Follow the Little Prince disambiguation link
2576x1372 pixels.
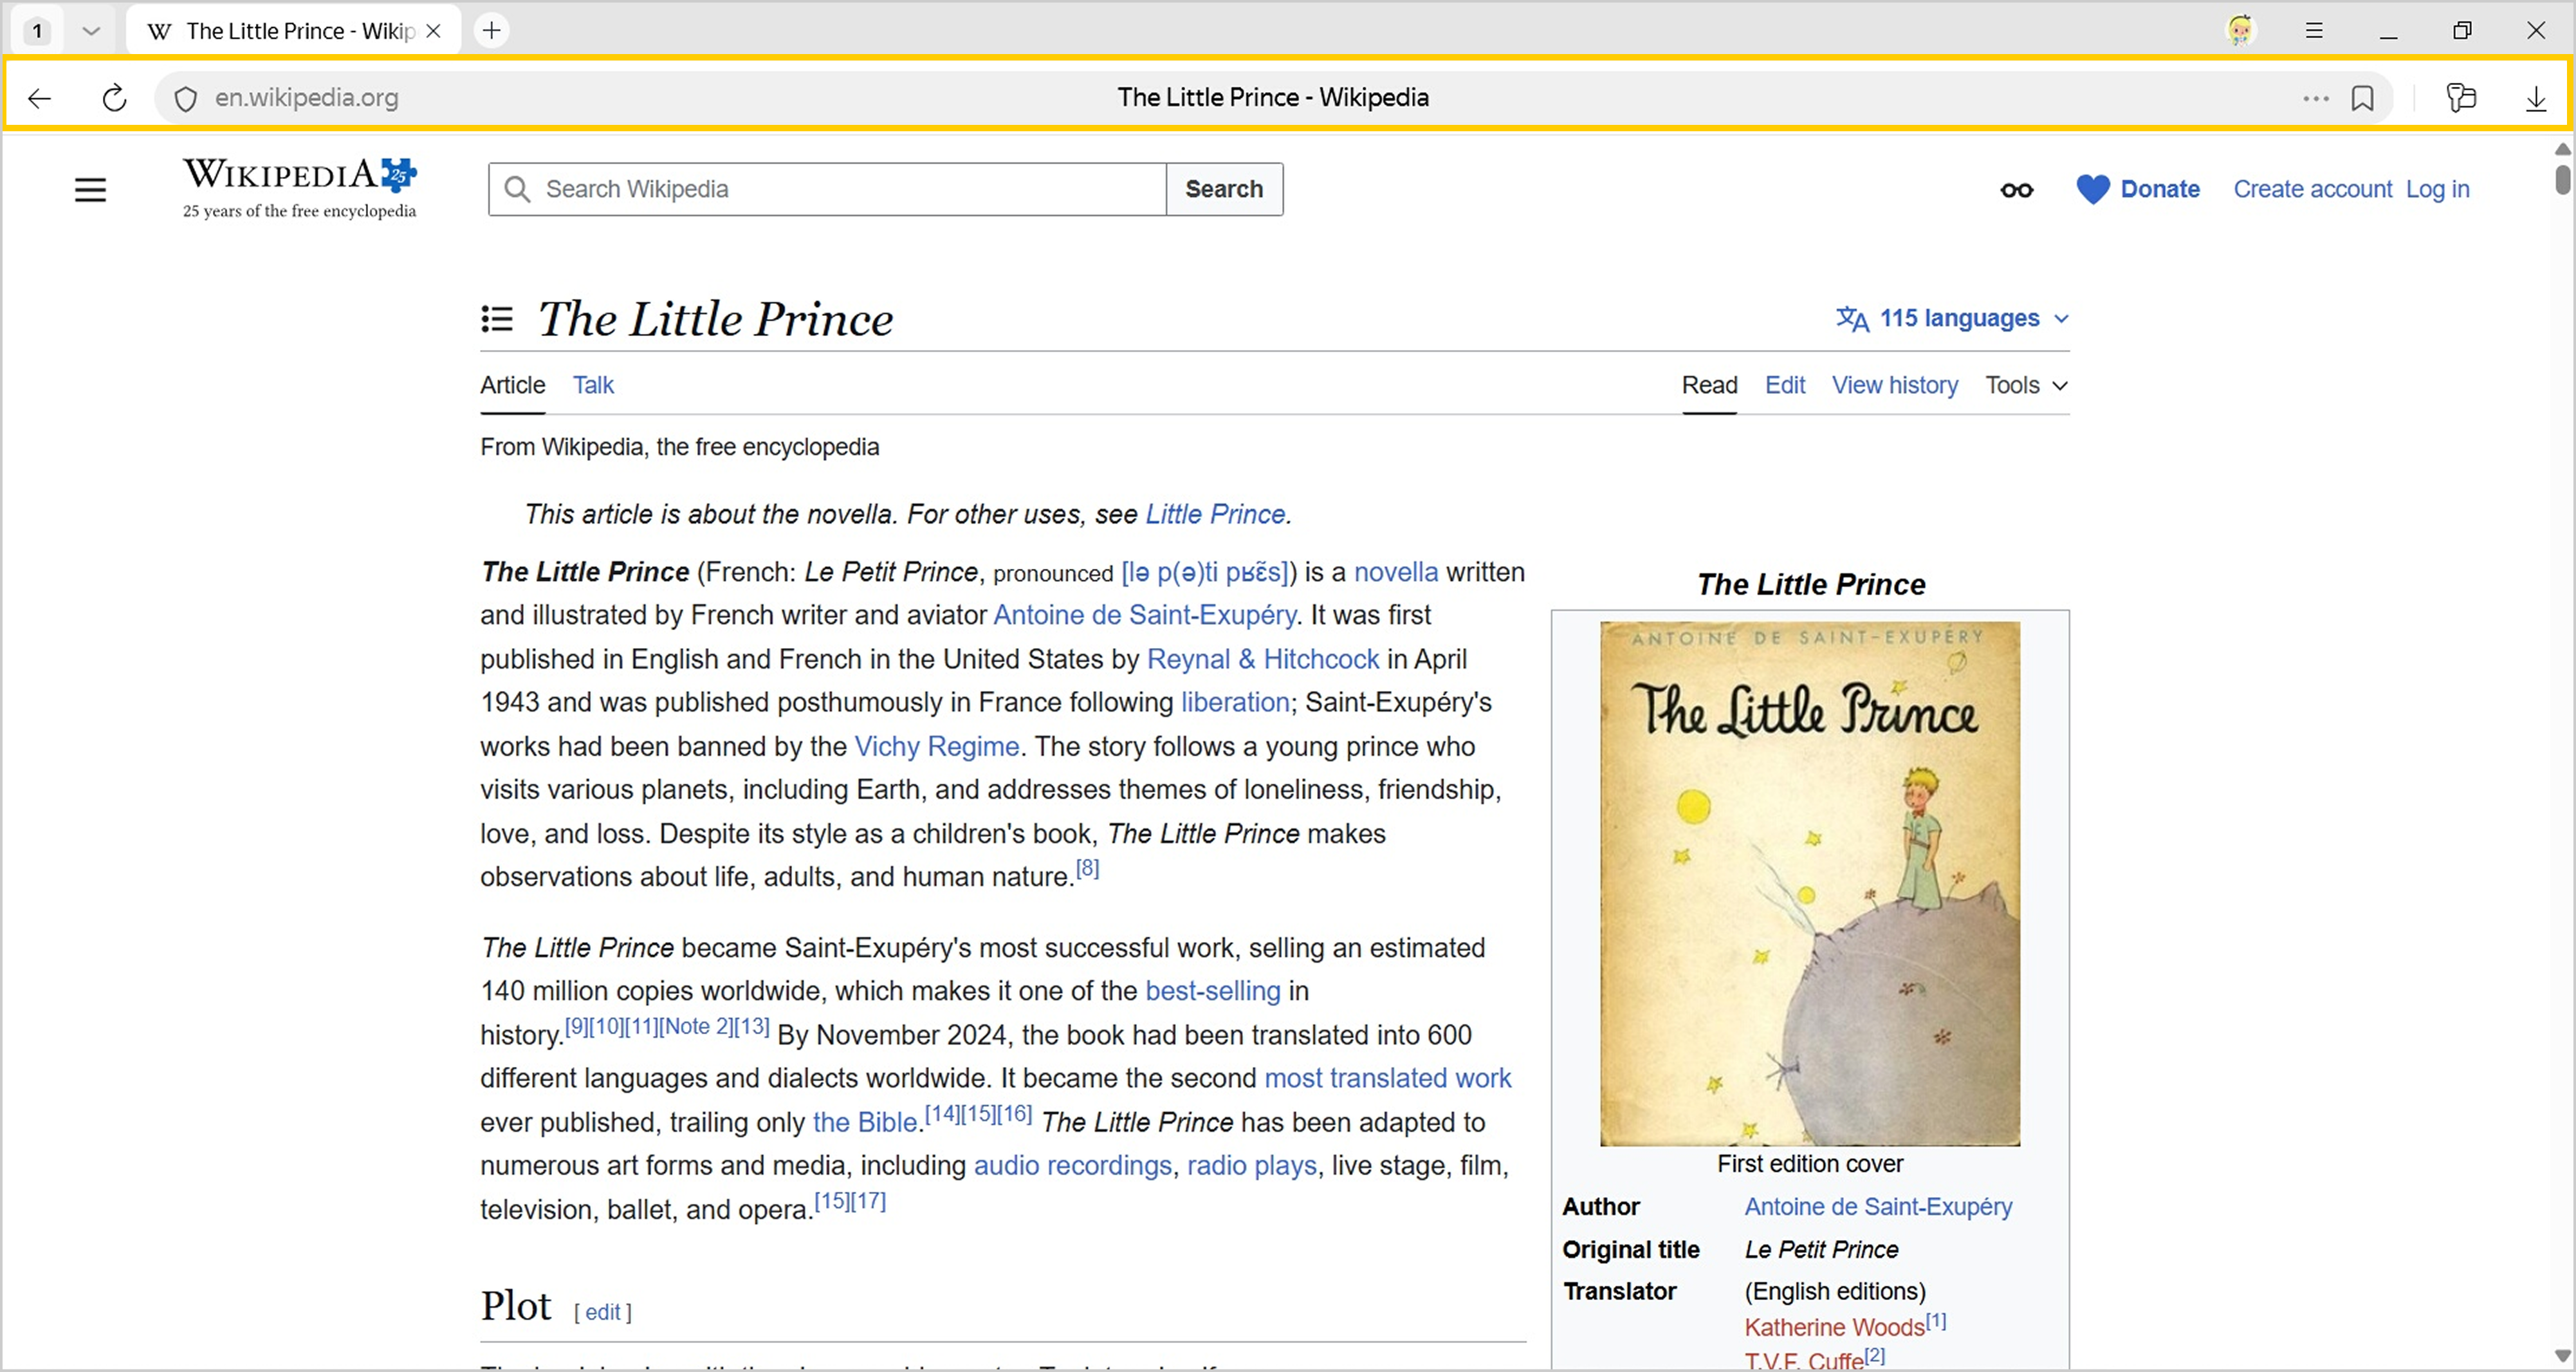1215,514
